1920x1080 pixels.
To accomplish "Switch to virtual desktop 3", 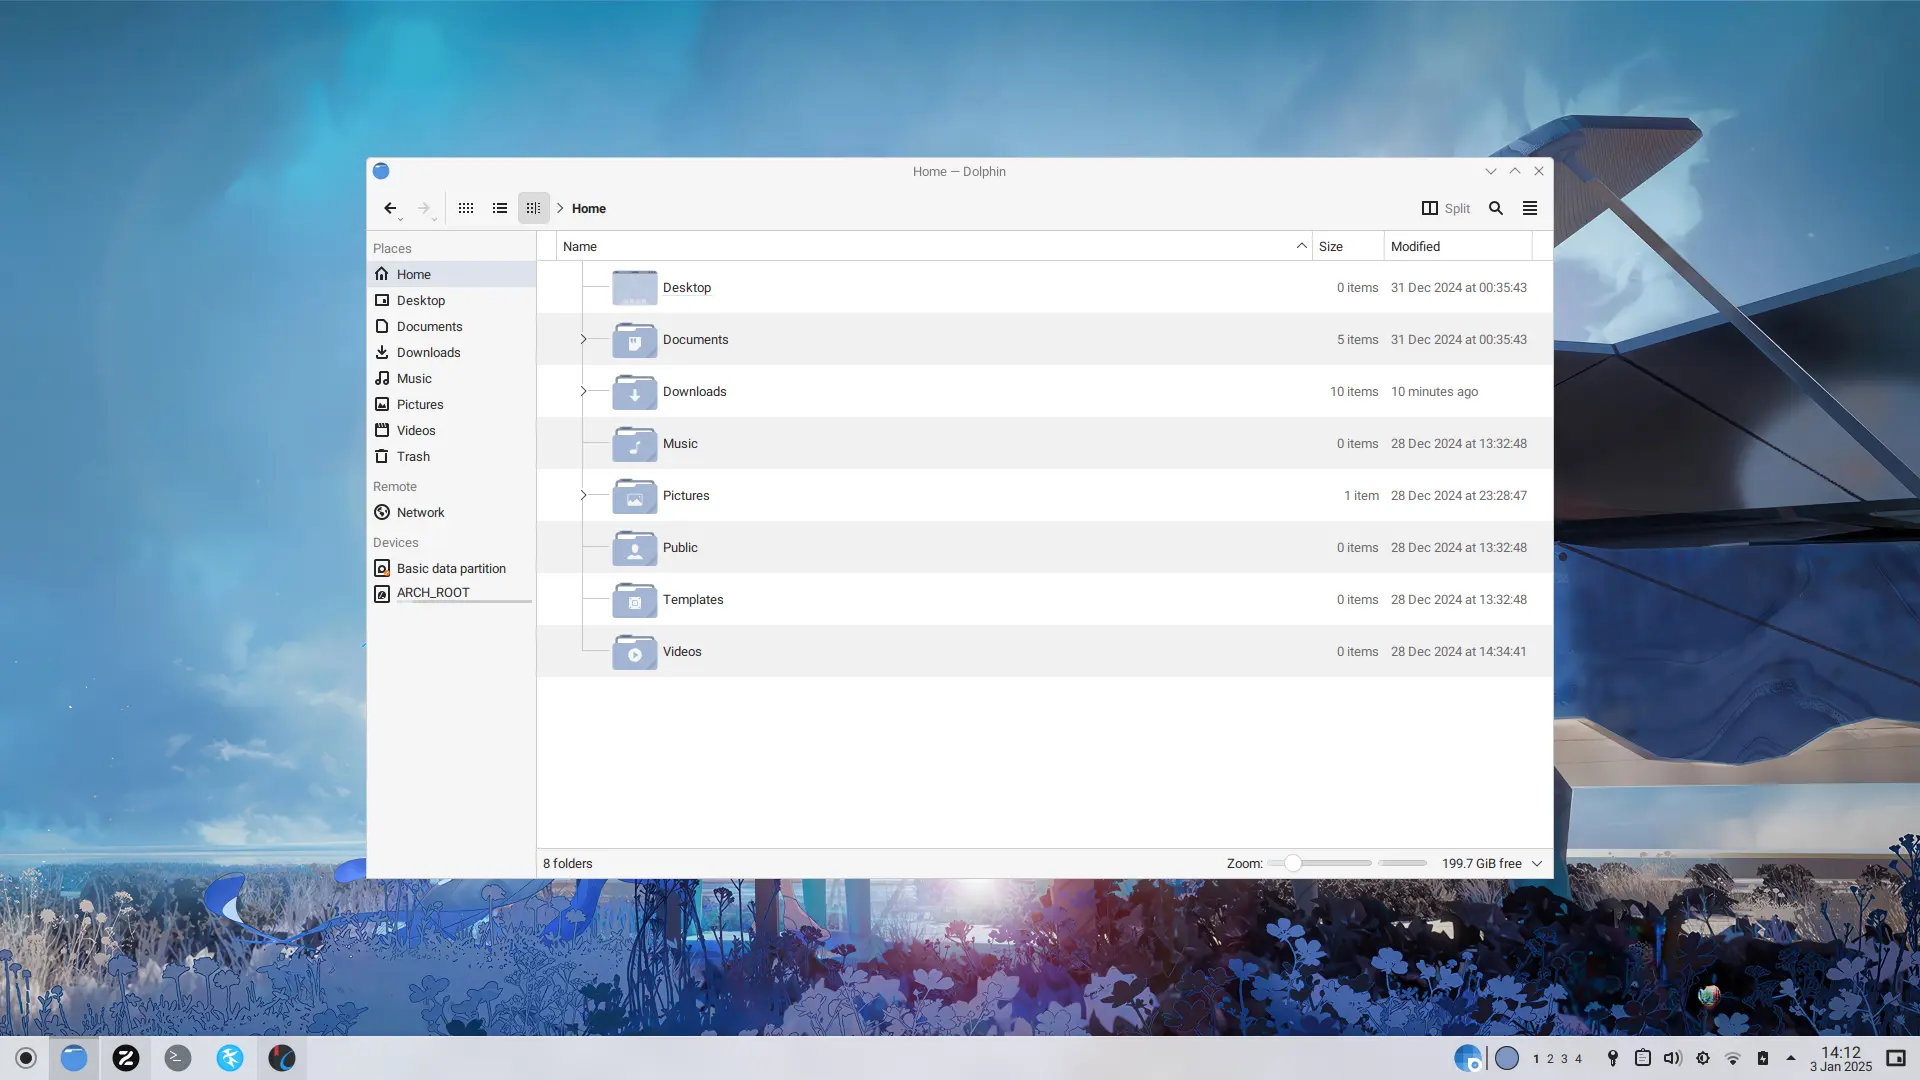I will (1564, 1059).
